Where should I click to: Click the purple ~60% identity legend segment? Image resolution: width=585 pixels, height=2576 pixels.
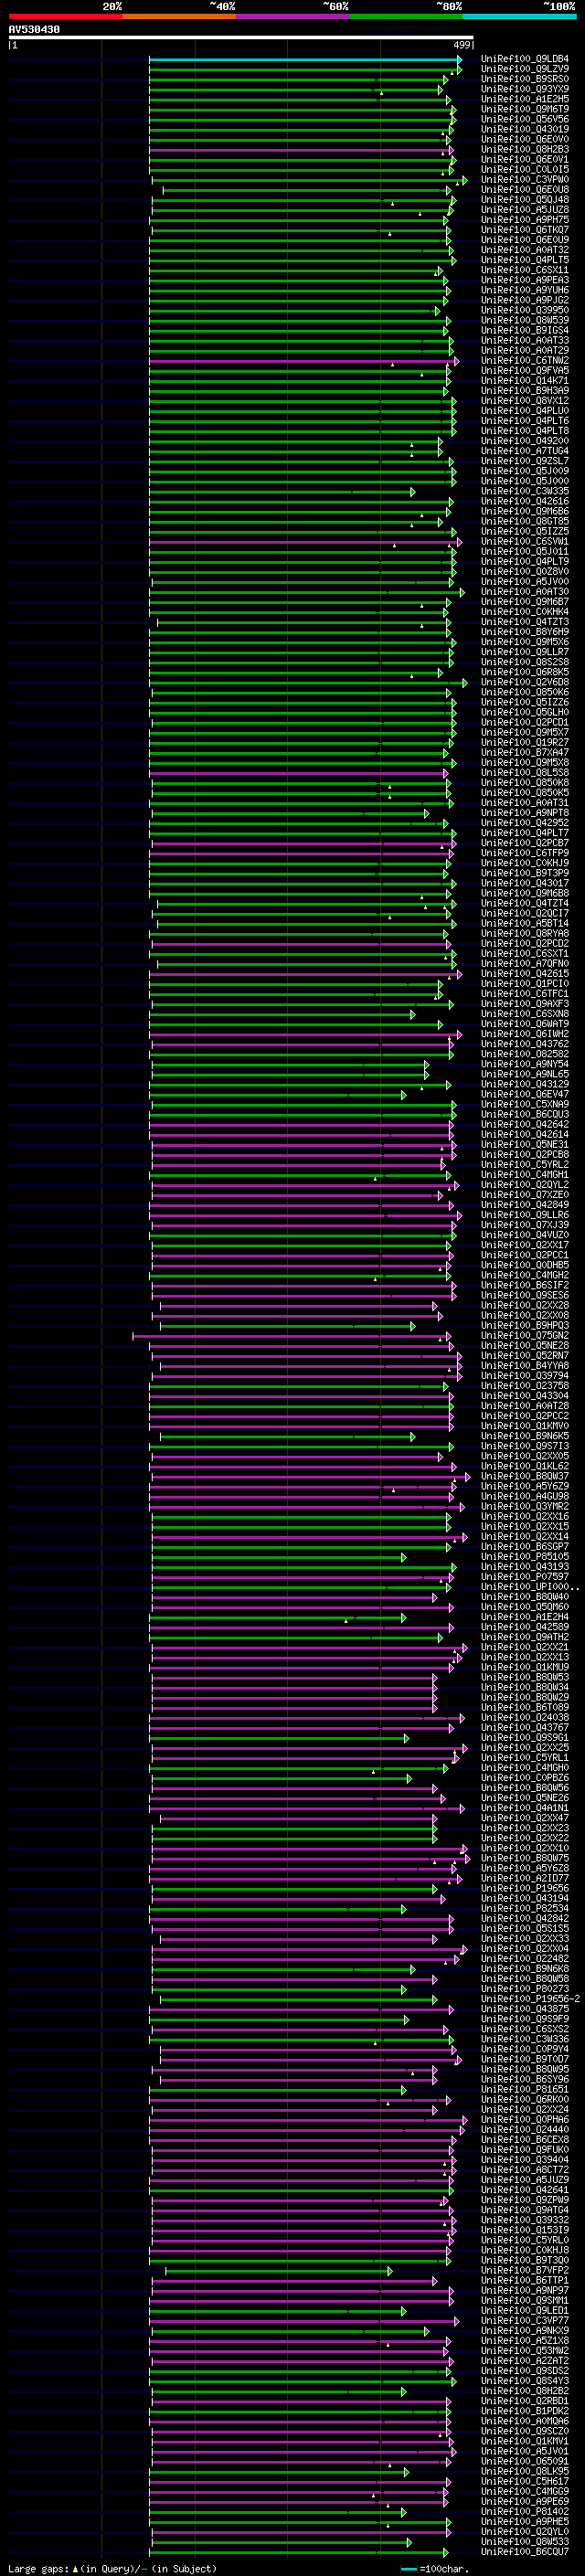click(x=293, y=16)
